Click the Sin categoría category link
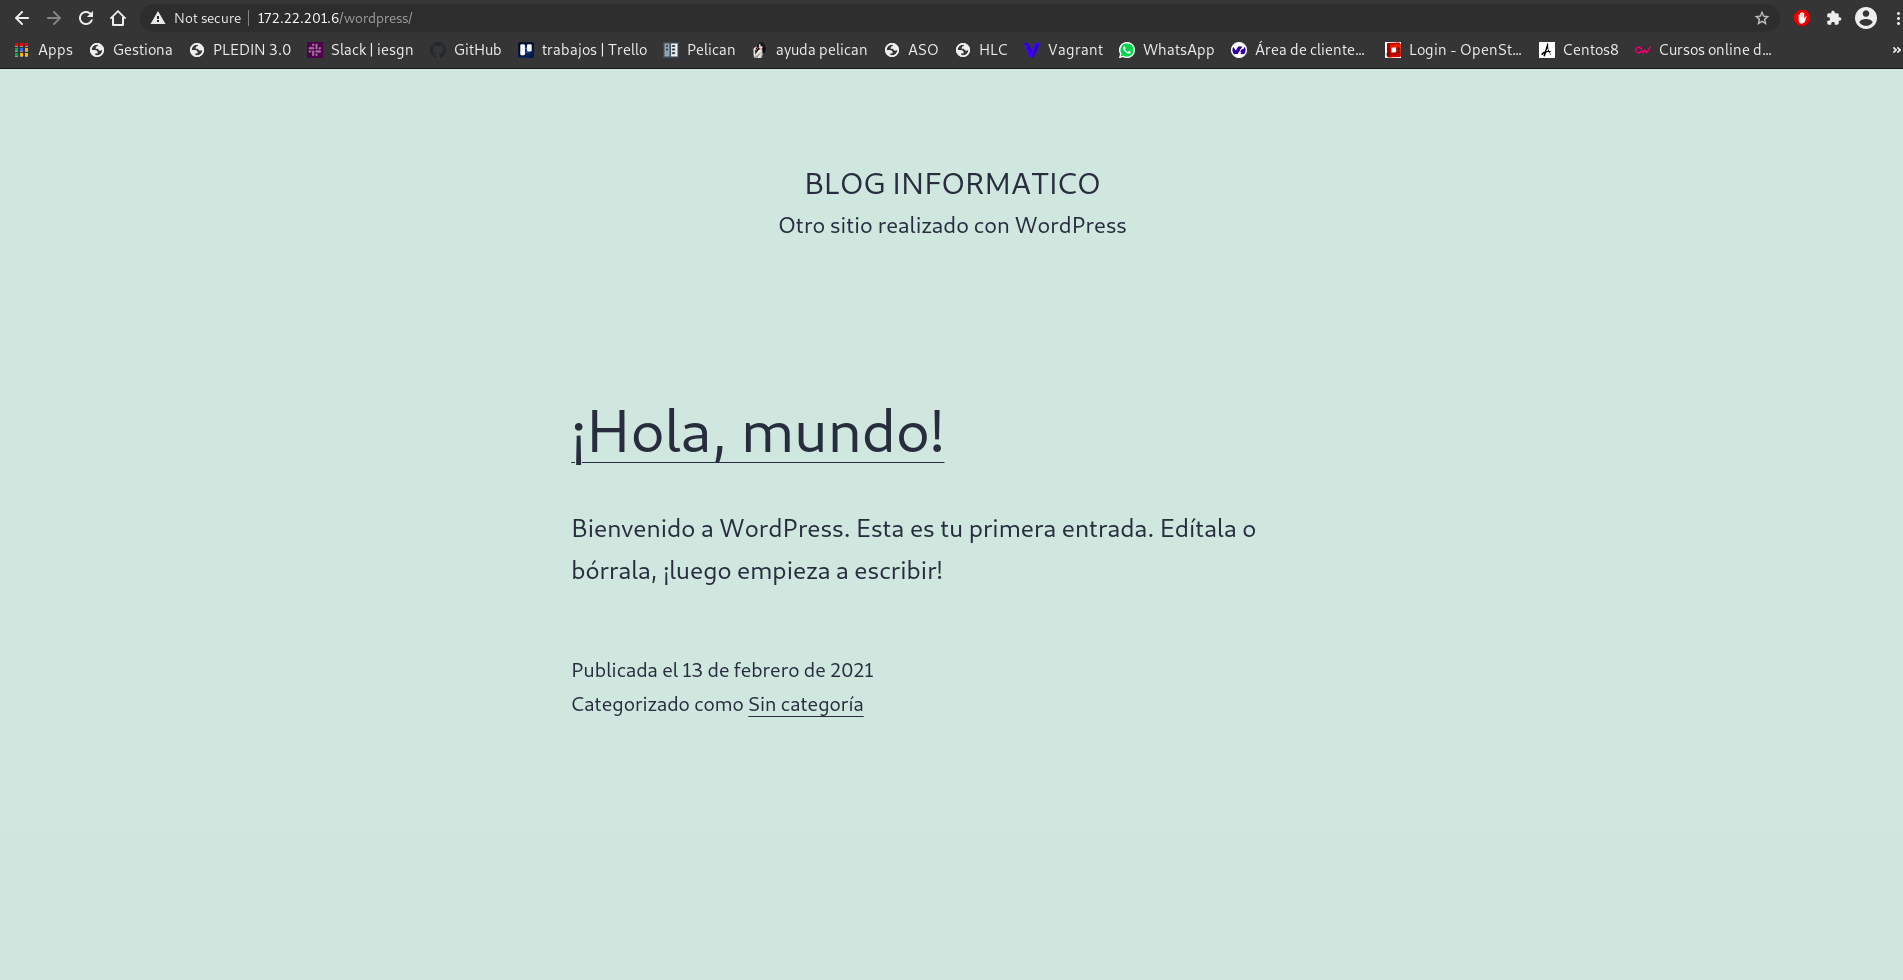 coord(805,704)
